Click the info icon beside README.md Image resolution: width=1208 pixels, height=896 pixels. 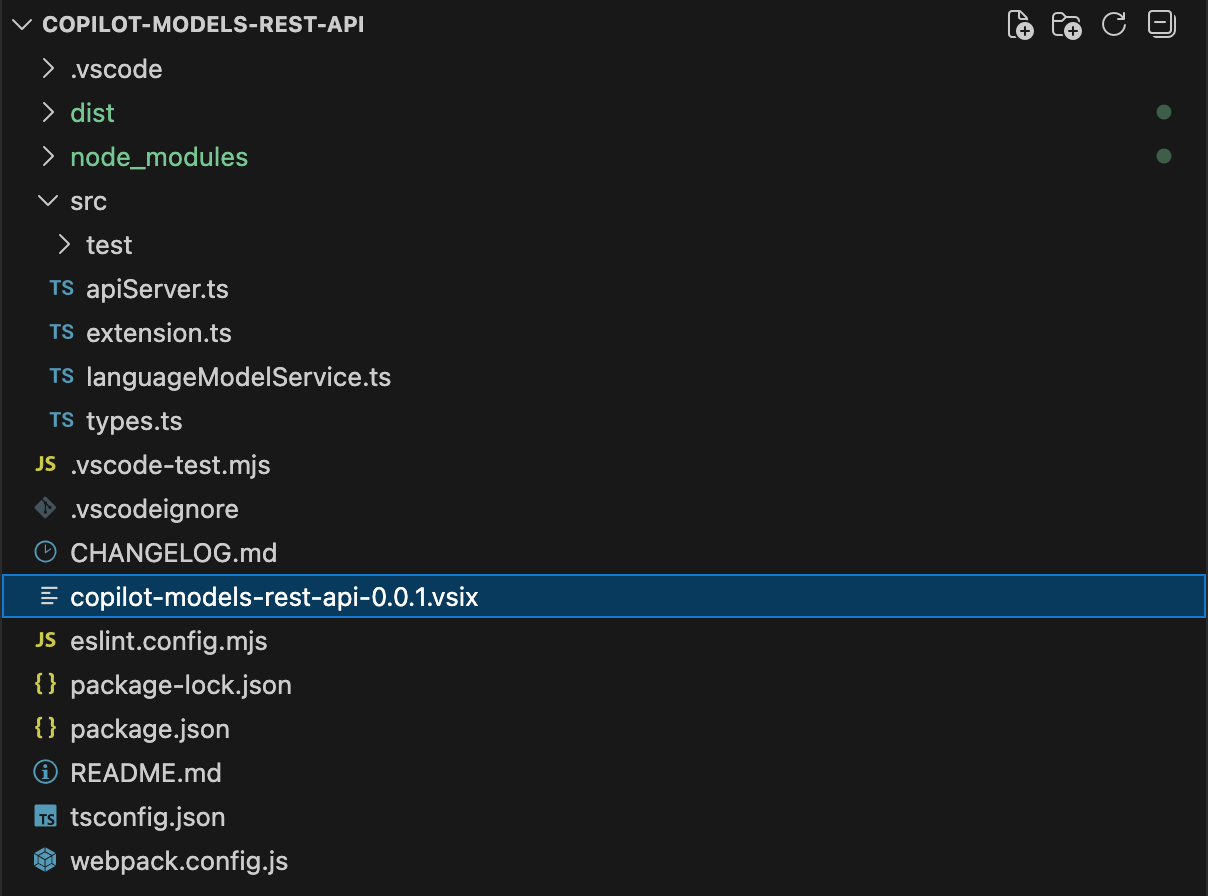45,773
